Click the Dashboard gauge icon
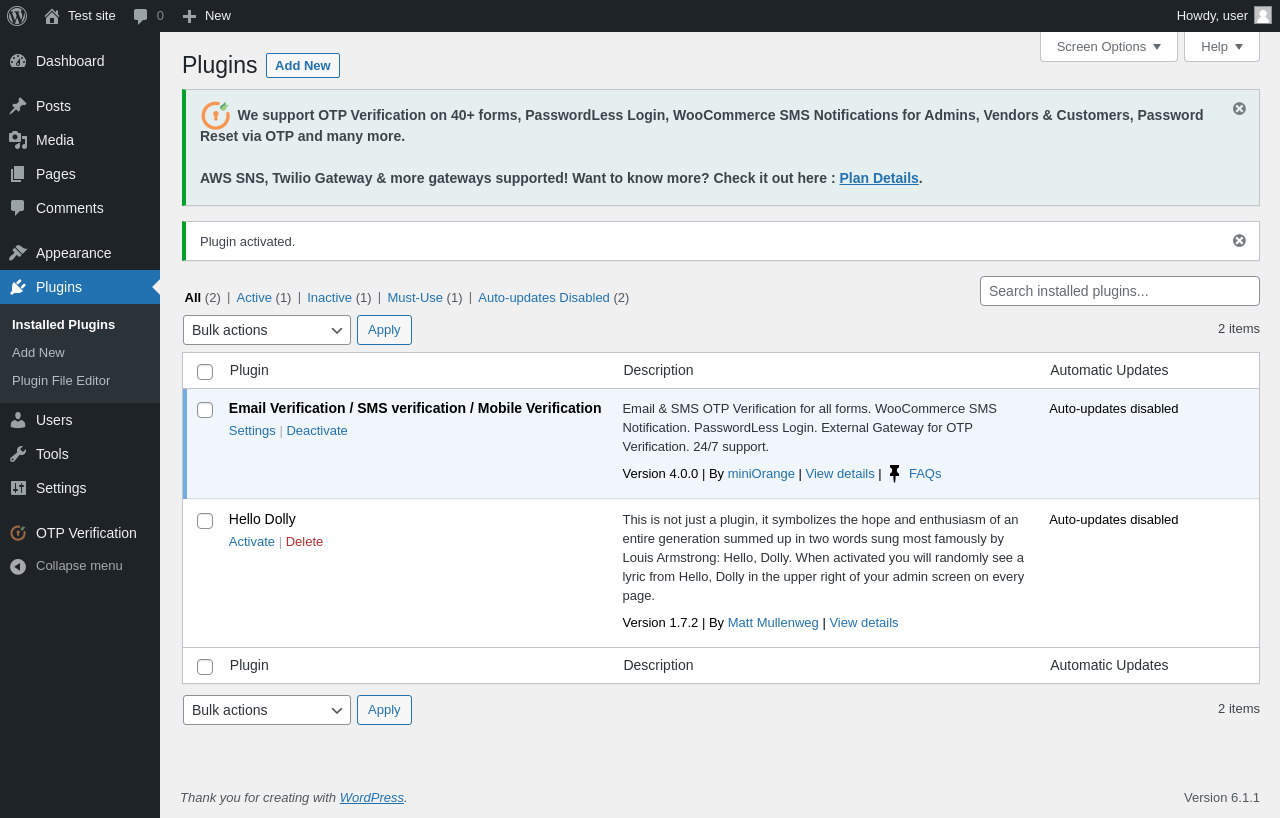 [x=18, y=61]
